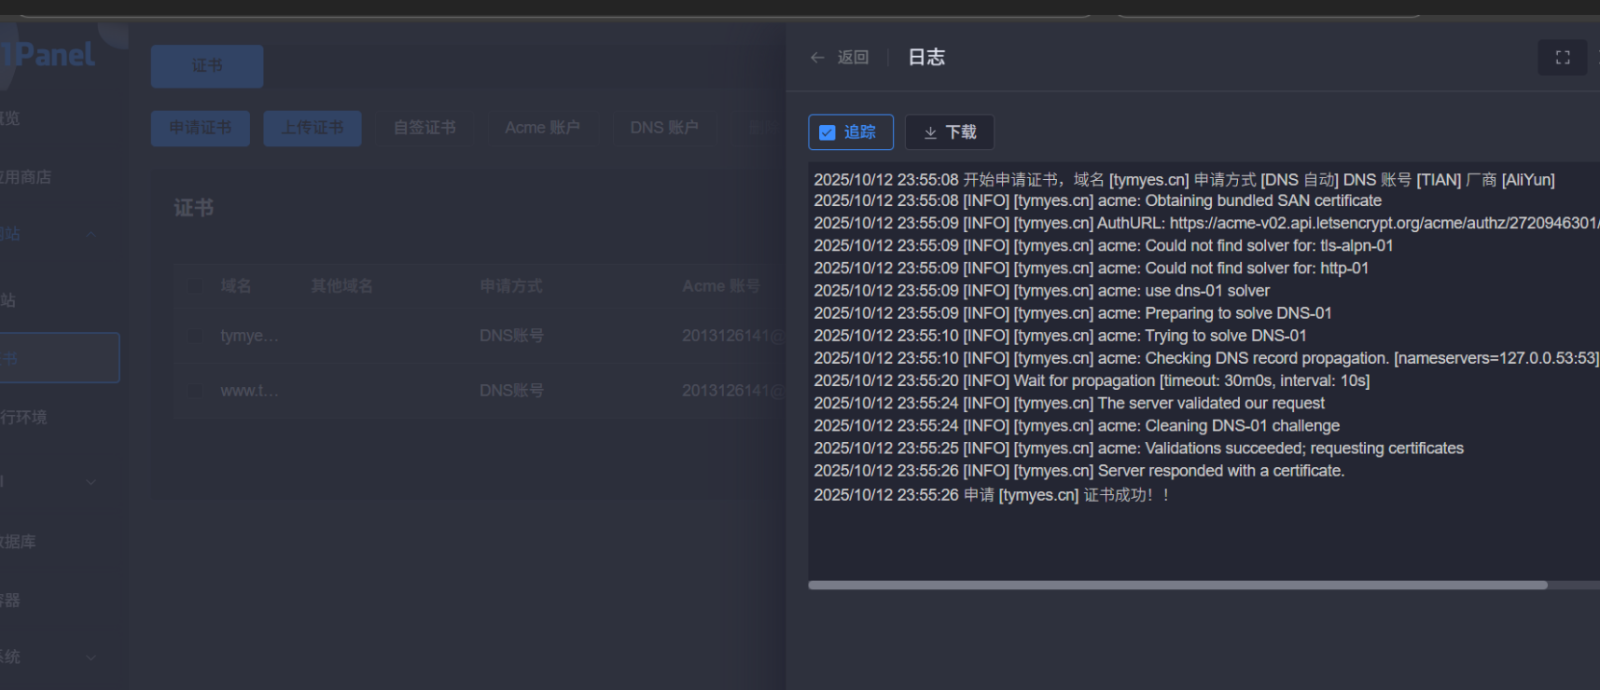This screenshot has width=1600, height=690.
Task: Expand log drawer with fullscreen icon
Action: 1562,58
